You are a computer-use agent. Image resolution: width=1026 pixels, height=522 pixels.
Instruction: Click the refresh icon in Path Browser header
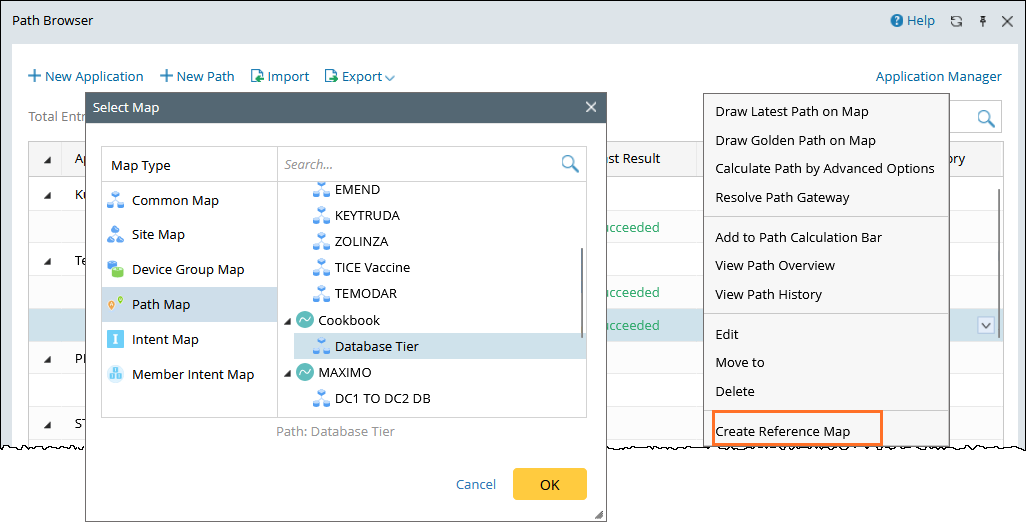tap(957, 21)
